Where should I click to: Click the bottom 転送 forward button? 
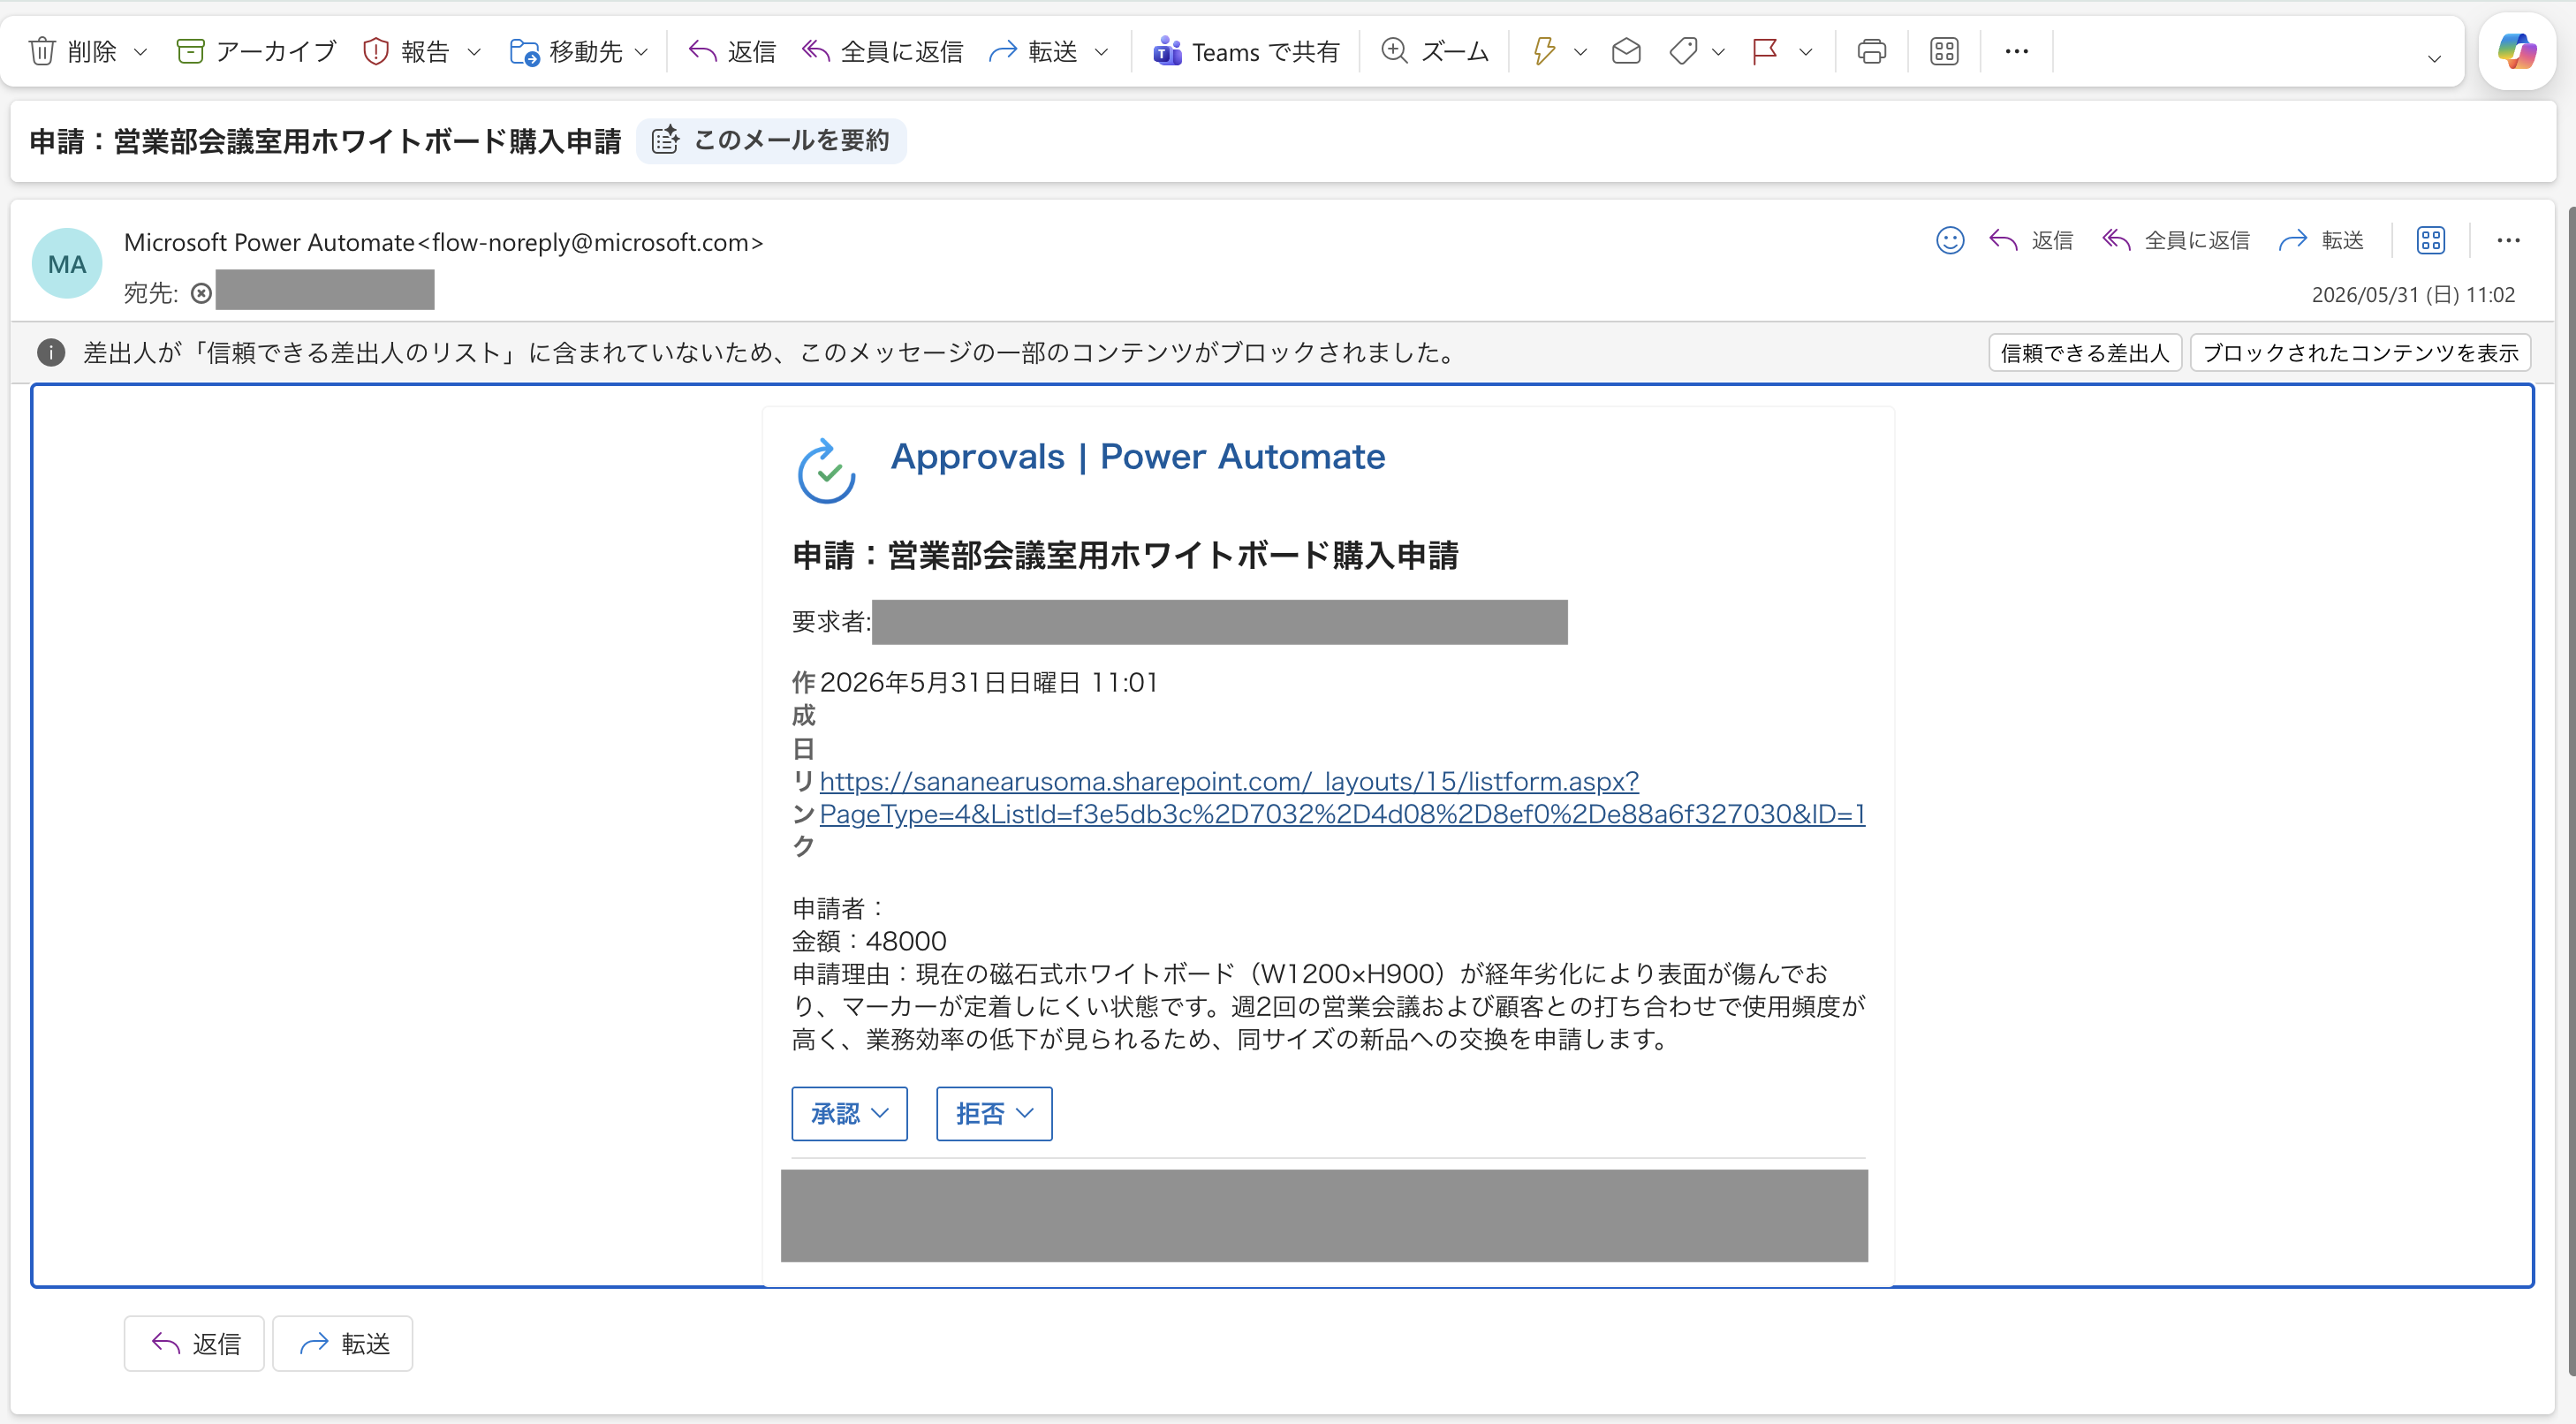pos(343,1343)
